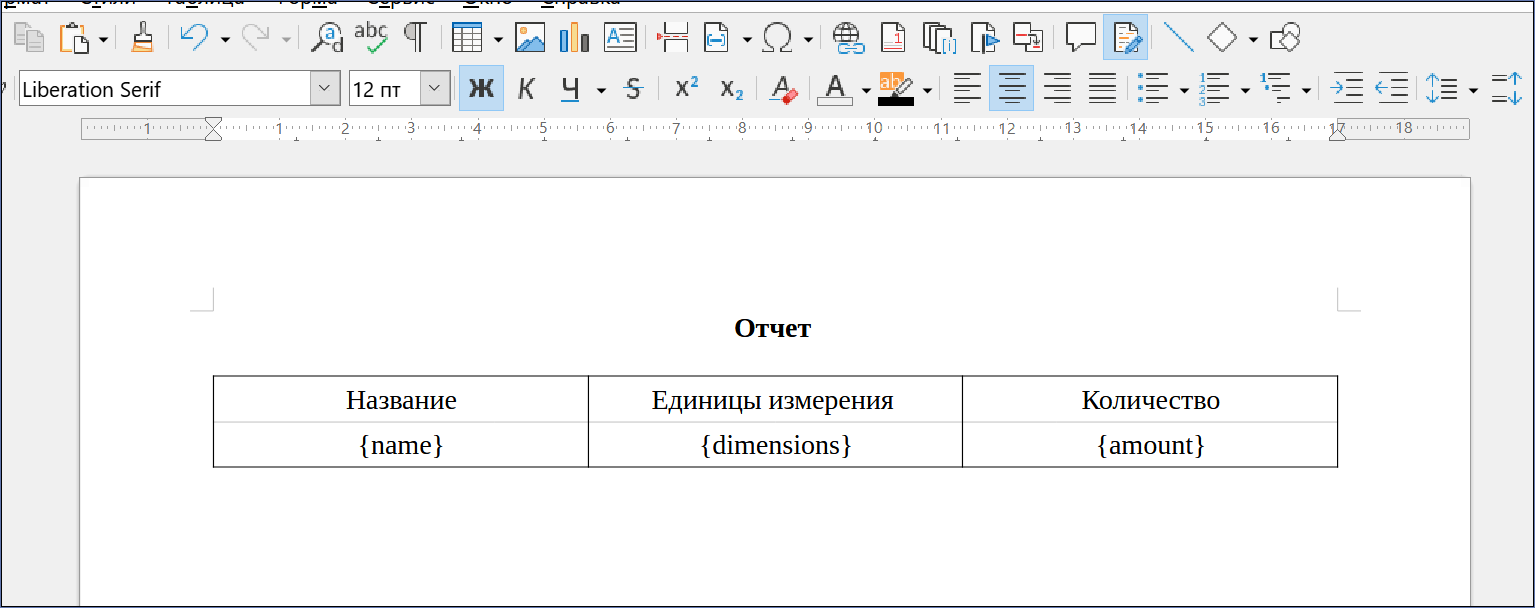Open font color dropdown arrow
Viewport: 1535px width, 608px height.
[865, 90]
